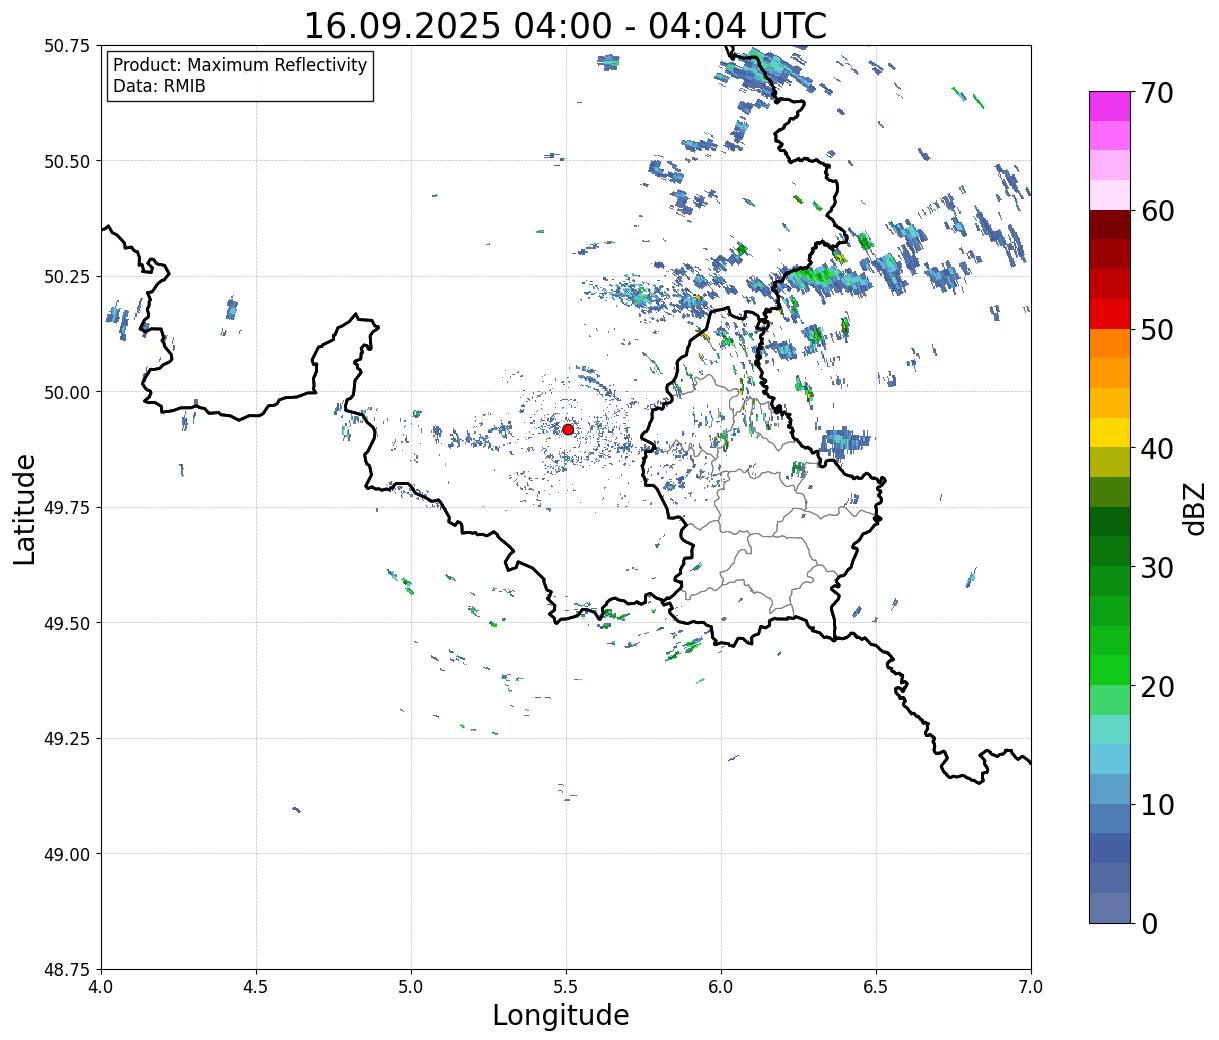Click the latitude tick label 49.00

coord(67,854)
